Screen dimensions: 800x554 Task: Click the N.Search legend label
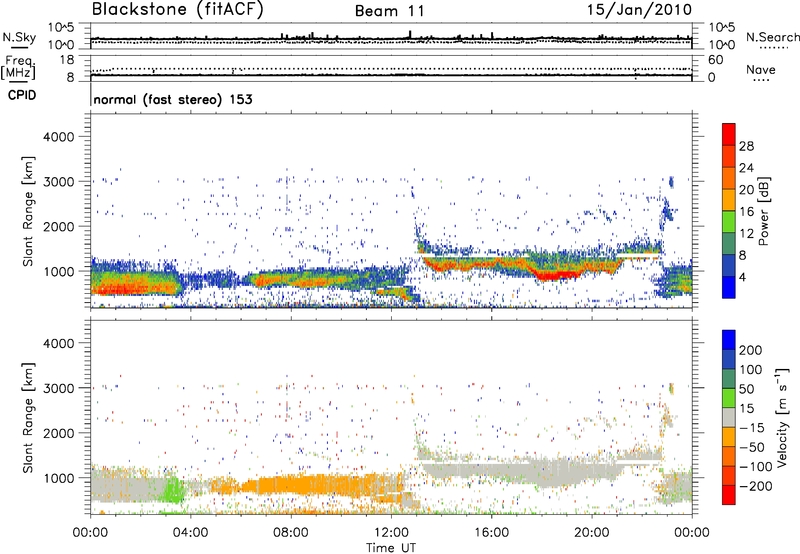(x=772, y=37)
